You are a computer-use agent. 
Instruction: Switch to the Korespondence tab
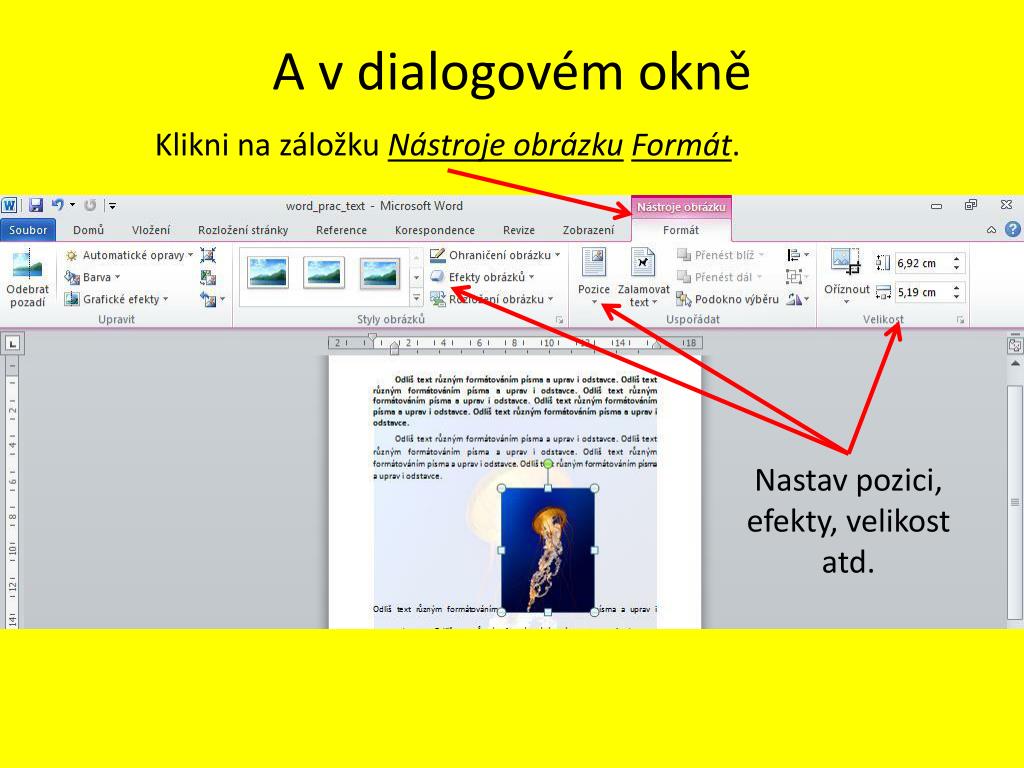click(x=435, y=230)
